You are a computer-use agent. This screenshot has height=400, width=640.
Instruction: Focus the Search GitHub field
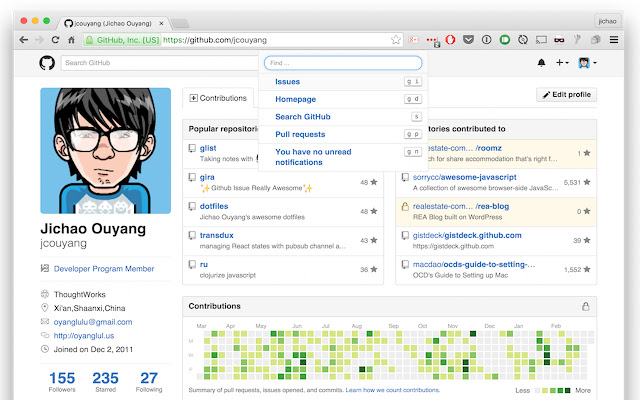click(160, 63)
